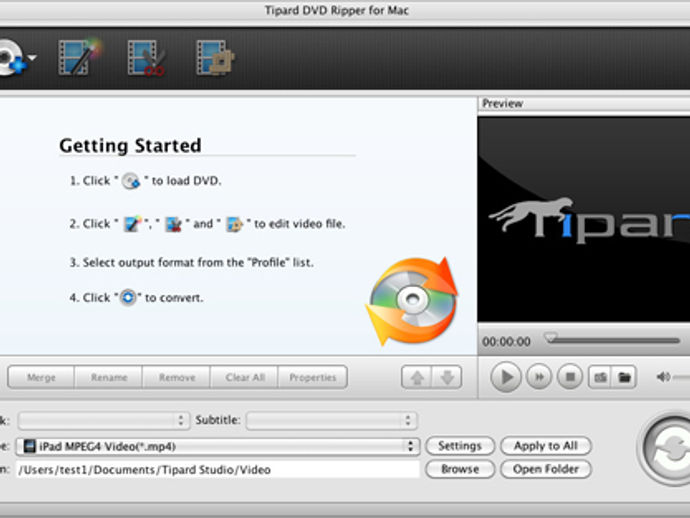Click the Remove button
690x518 pixels.
click(x=177, y=377)
